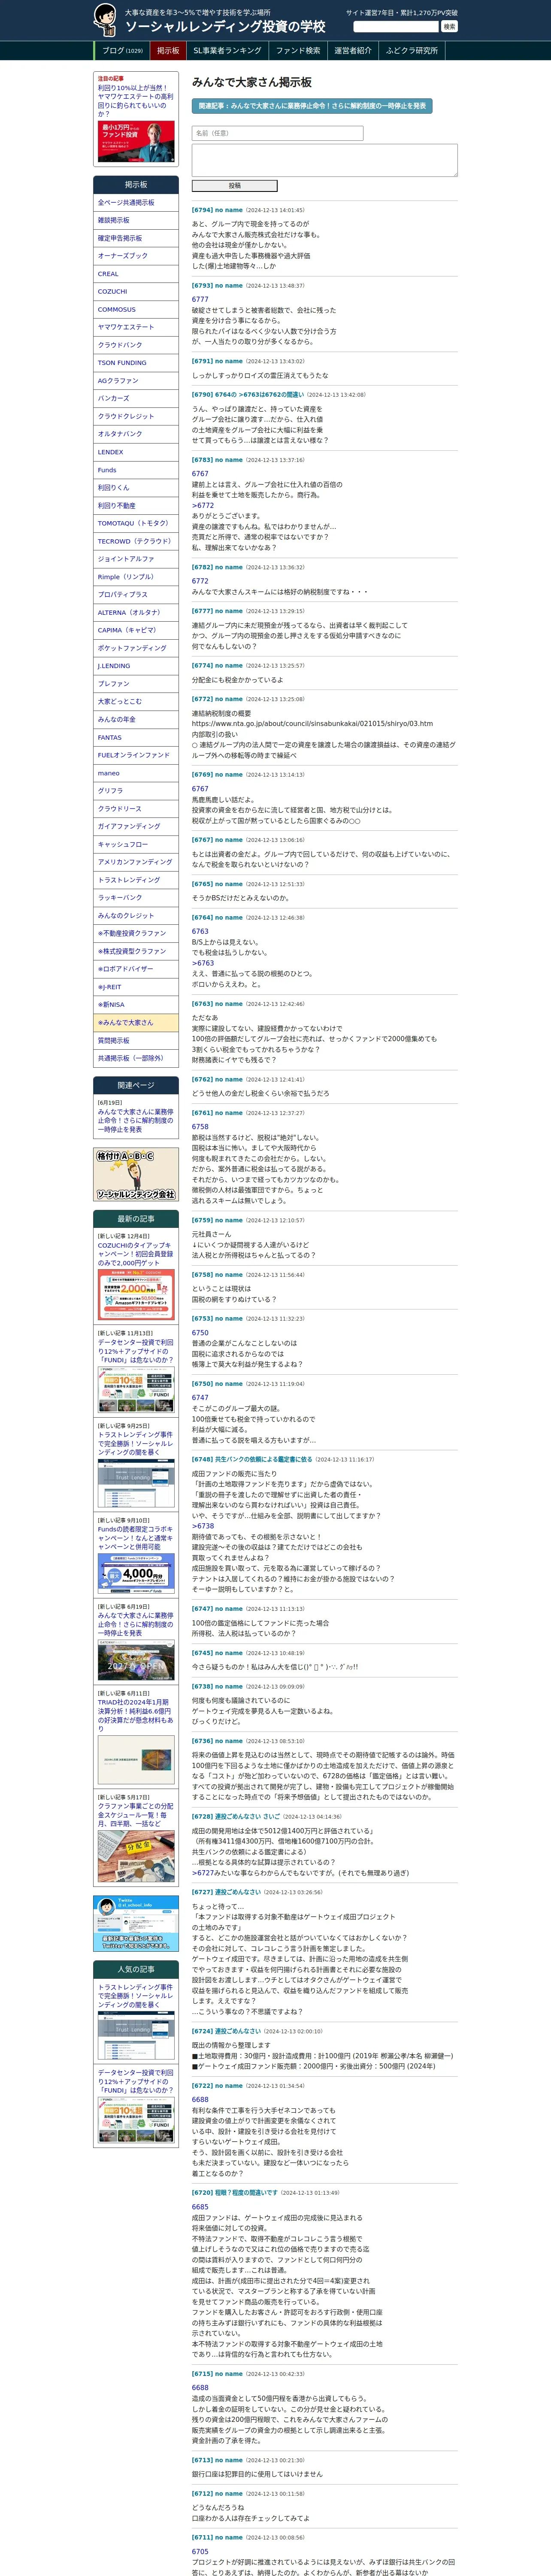Open クラウドクレジット board link

(136, 416)
